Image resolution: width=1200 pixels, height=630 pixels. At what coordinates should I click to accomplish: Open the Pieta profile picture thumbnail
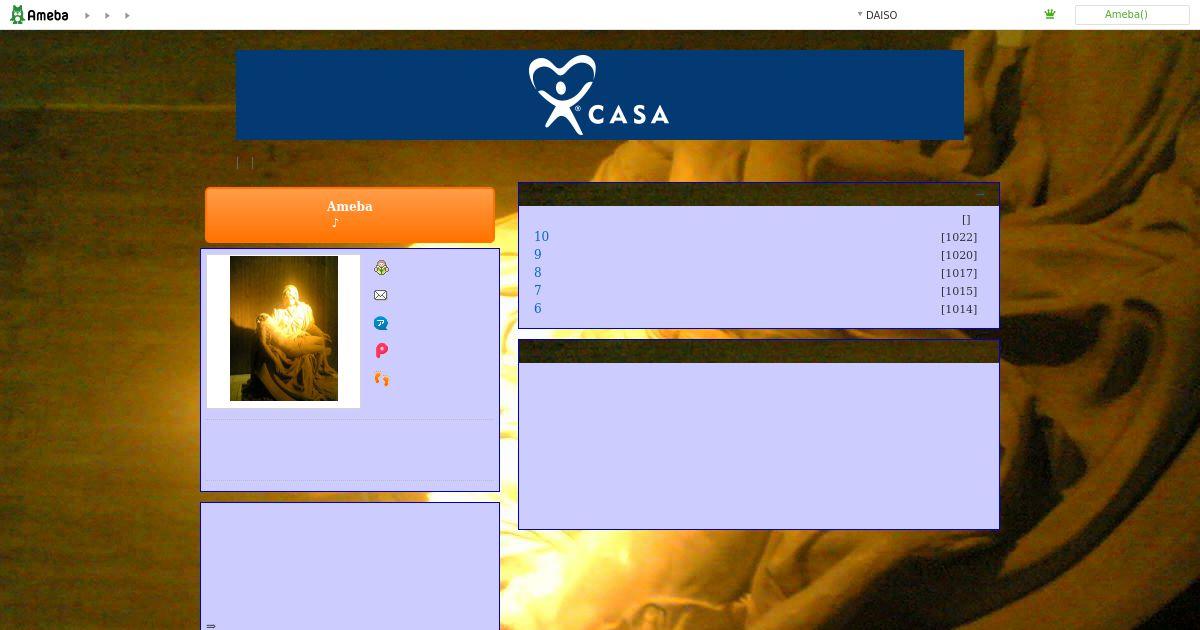pos(284,329)
